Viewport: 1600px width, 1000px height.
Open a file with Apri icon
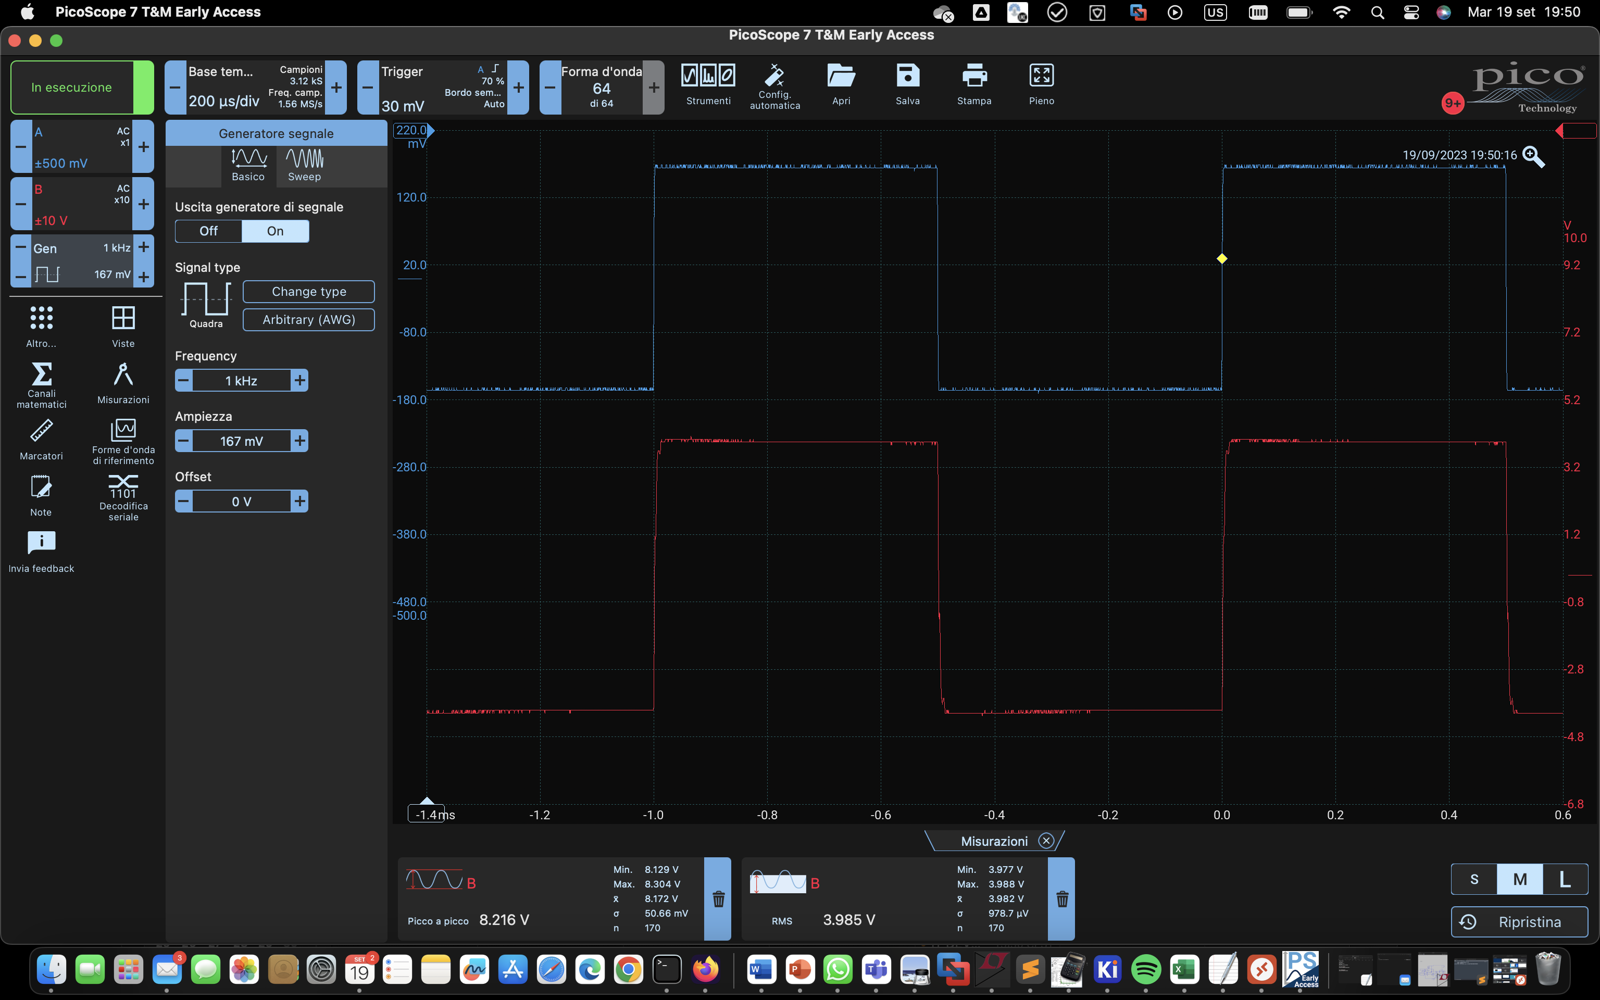coord(841,84)
